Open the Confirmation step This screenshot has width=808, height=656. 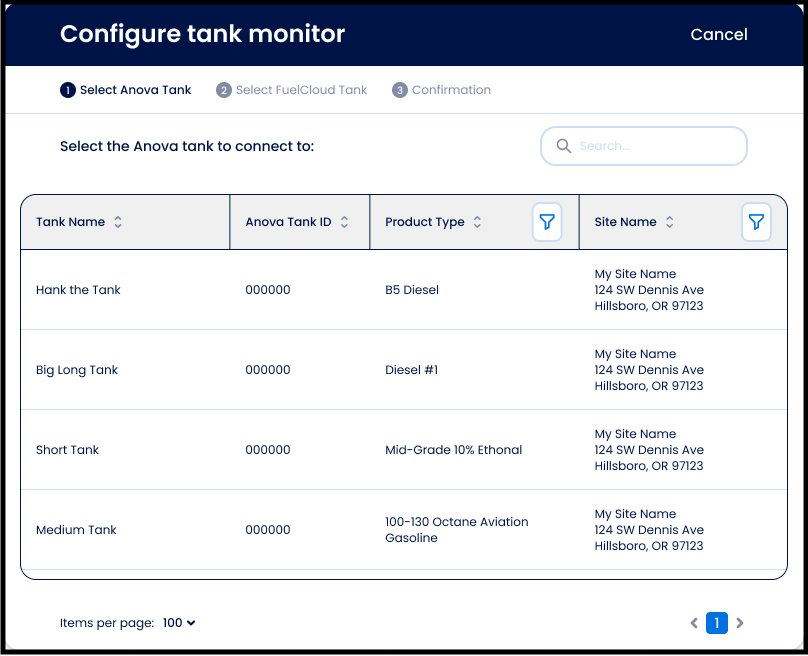point(441,90)
